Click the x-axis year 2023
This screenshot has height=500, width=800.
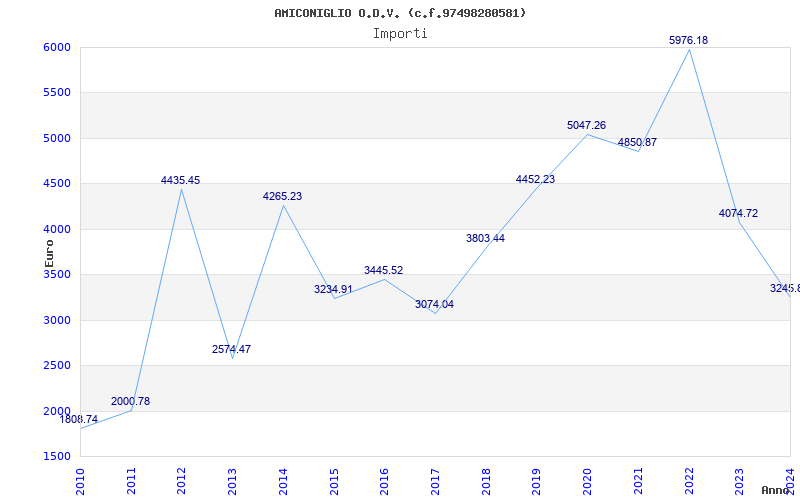[x=739, y=481]
